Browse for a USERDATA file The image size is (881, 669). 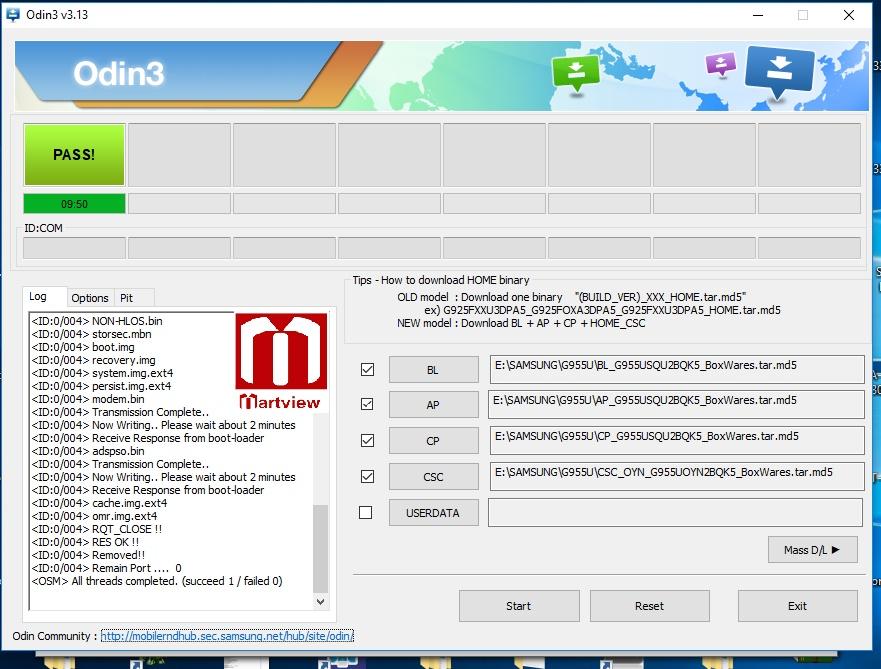pos(433,513)
